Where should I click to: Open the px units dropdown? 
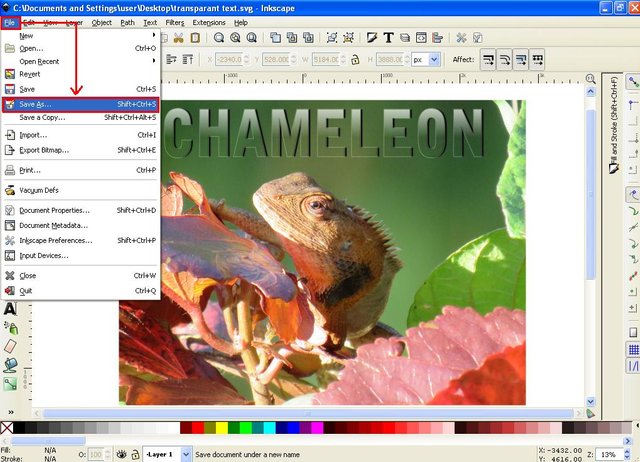425,60
